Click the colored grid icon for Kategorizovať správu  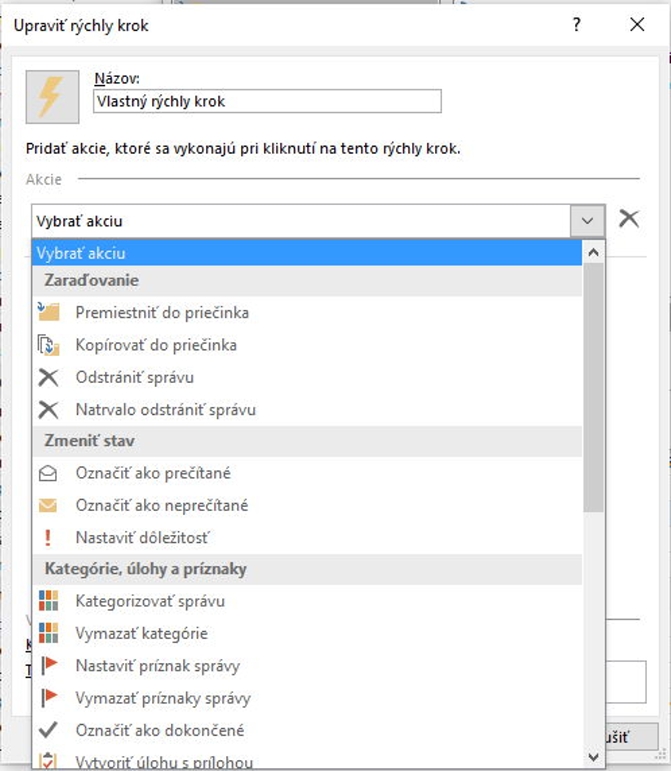pyautogui.click(x=48, y=601)
